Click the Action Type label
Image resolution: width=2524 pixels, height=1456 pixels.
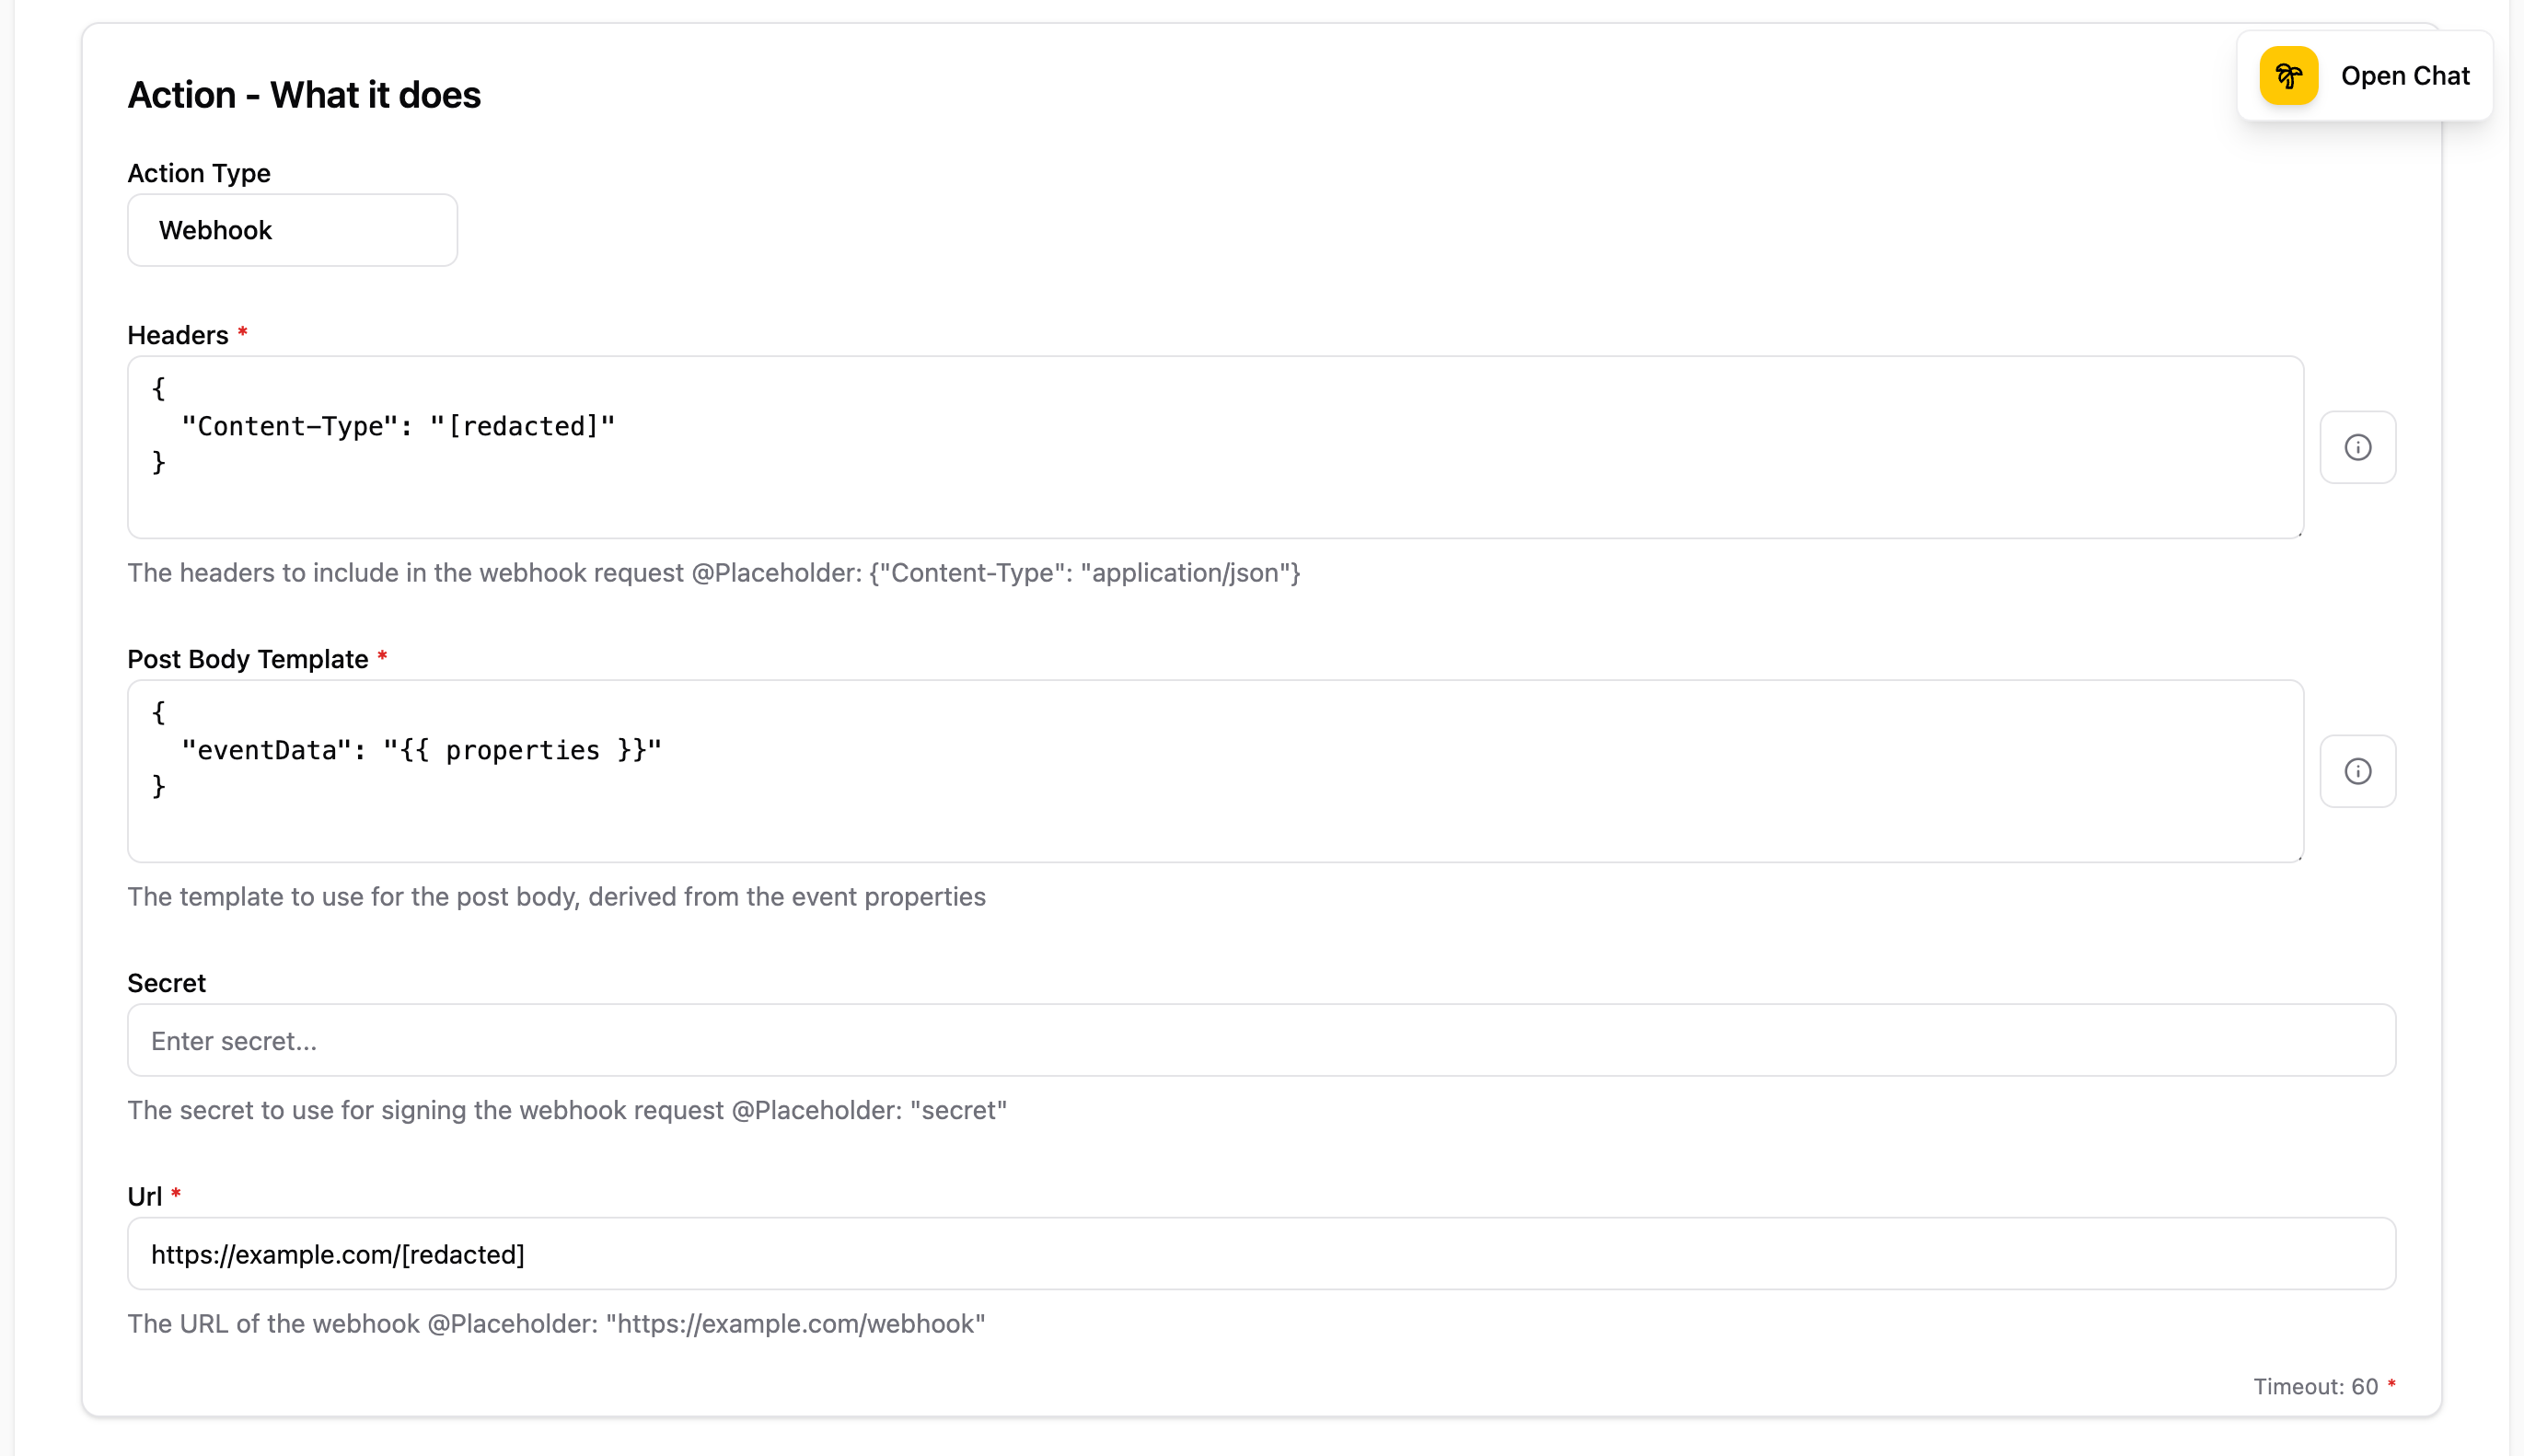tap(198, 173)
